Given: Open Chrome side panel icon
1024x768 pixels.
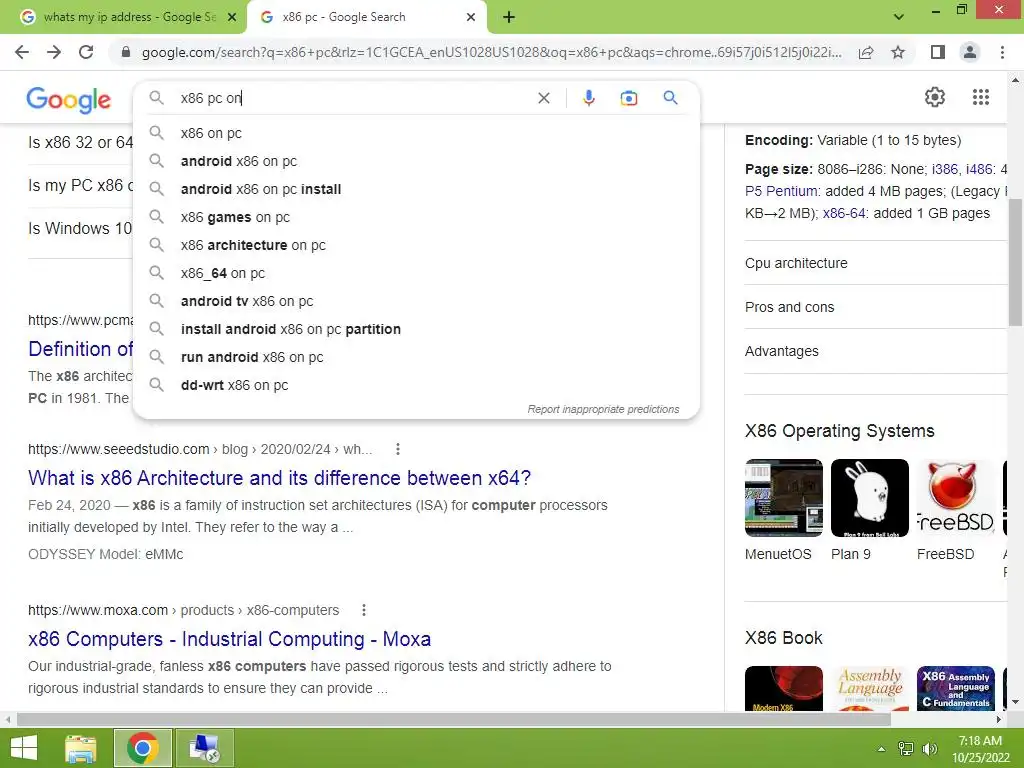Looking at the screenshot, I should 938,52.
